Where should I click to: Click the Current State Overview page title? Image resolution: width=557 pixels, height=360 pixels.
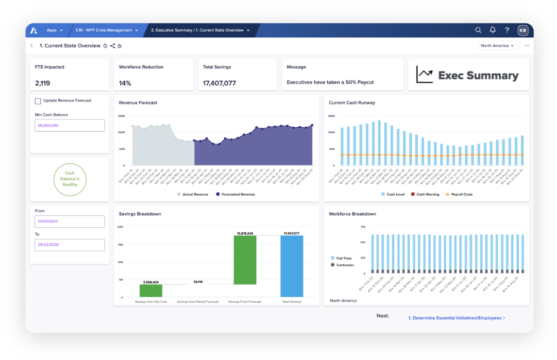point(70,46)
